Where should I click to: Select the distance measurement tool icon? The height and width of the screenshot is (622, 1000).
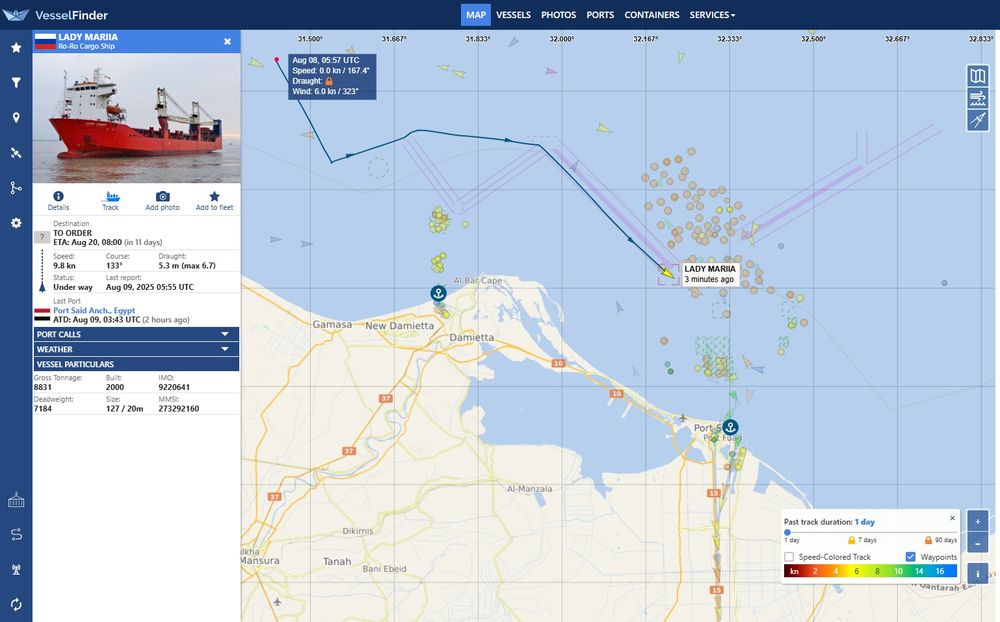978,120
